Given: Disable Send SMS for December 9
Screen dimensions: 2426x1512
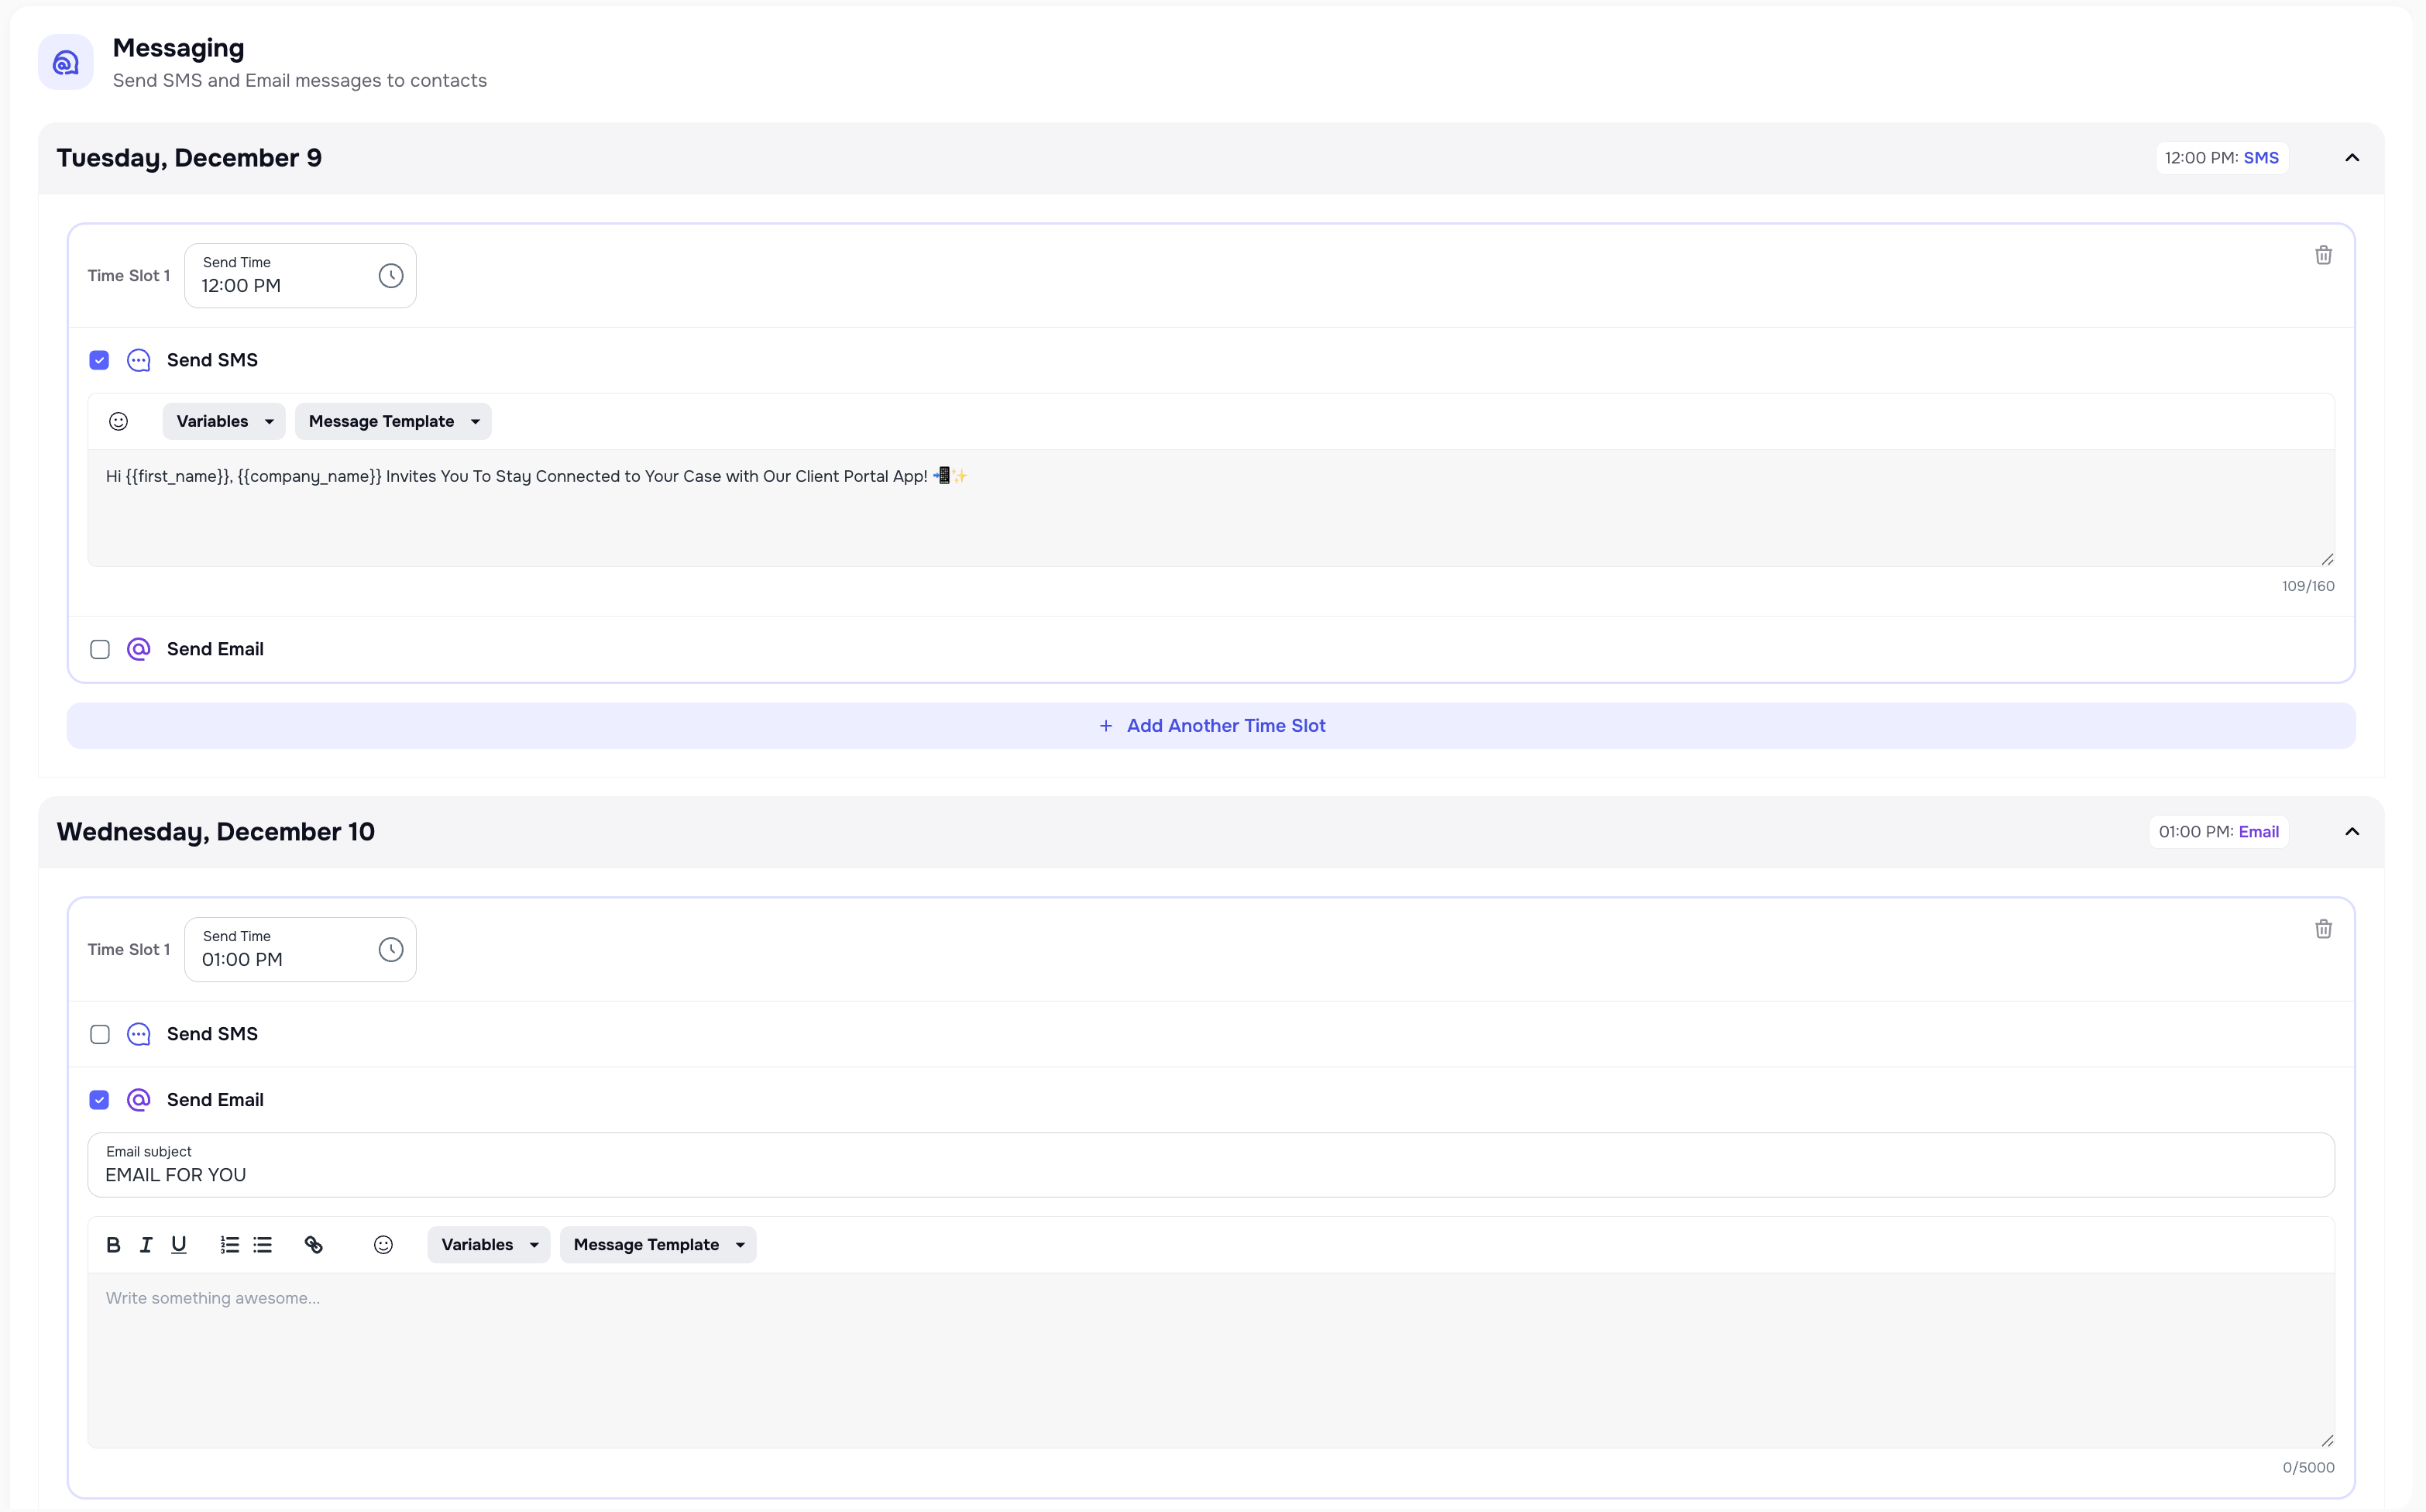Looking at the screenshot, I should coord(99,360).
